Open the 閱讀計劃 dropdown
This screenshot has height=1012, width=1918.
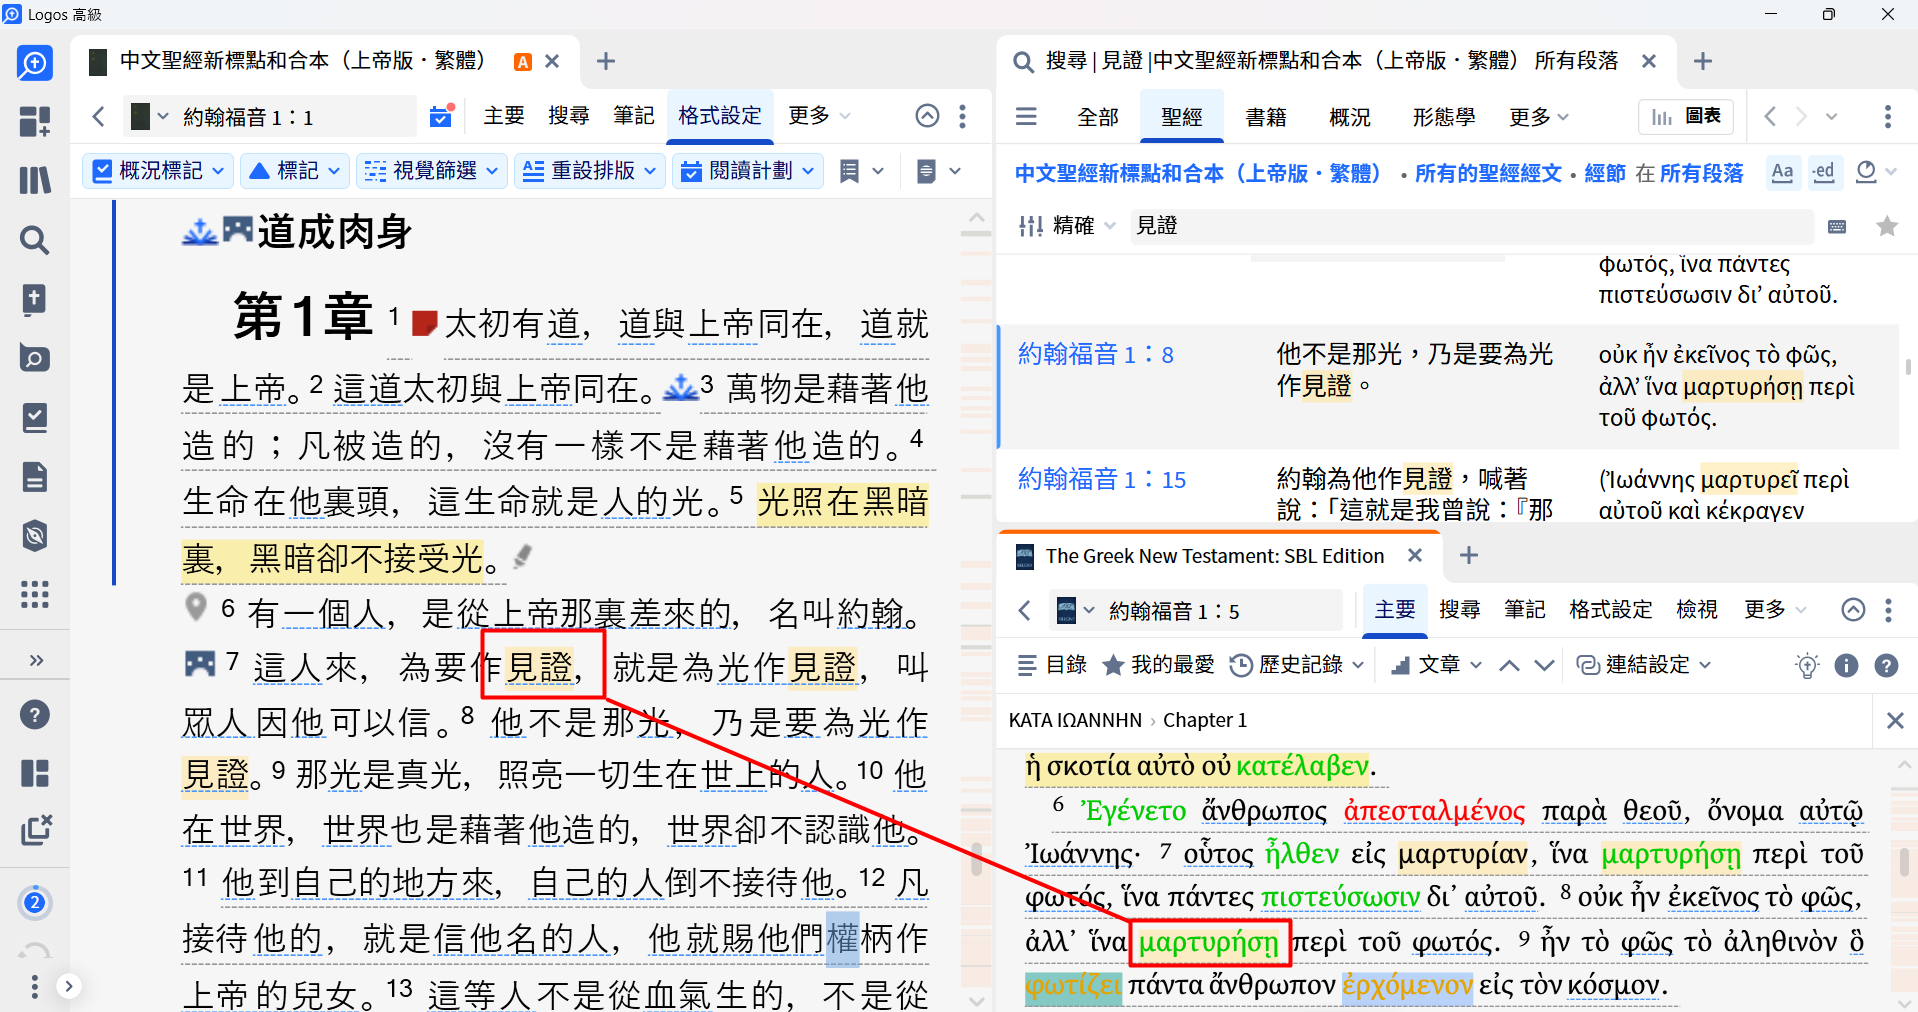[x=748, y=171]
